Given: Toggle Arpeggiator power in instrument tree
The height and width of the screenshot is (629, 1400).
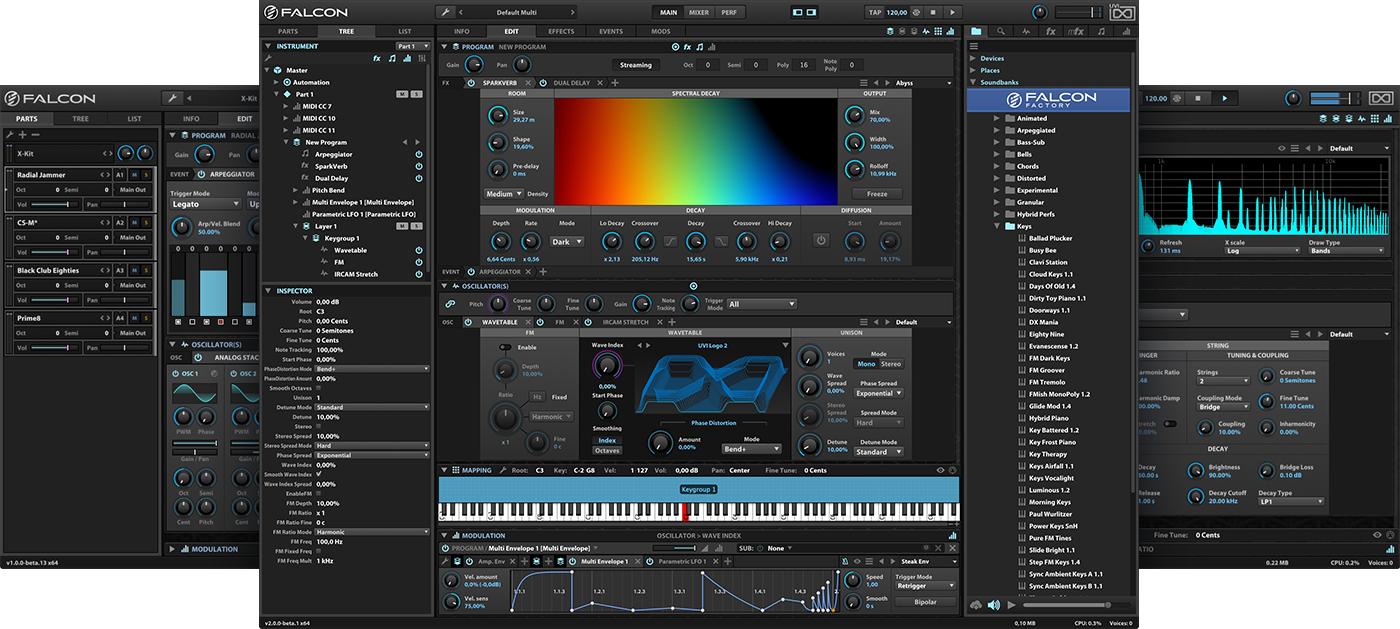Looking at the screenshot, I should 419,155.
